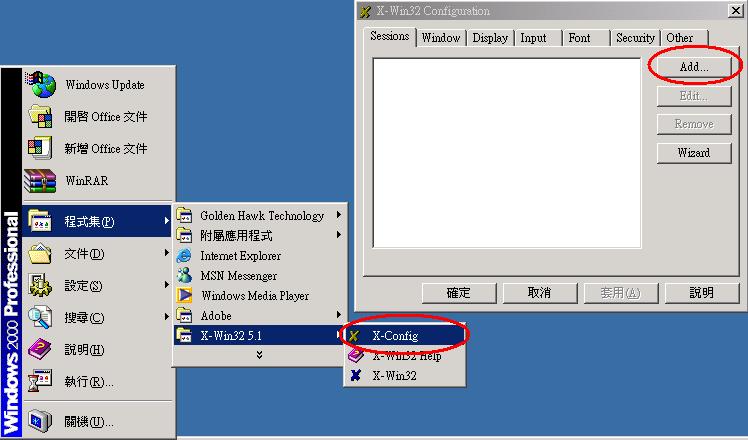This screenshot has width=748, height=440.
Task: Open the Font tab
Action: [x=579, y=38]
